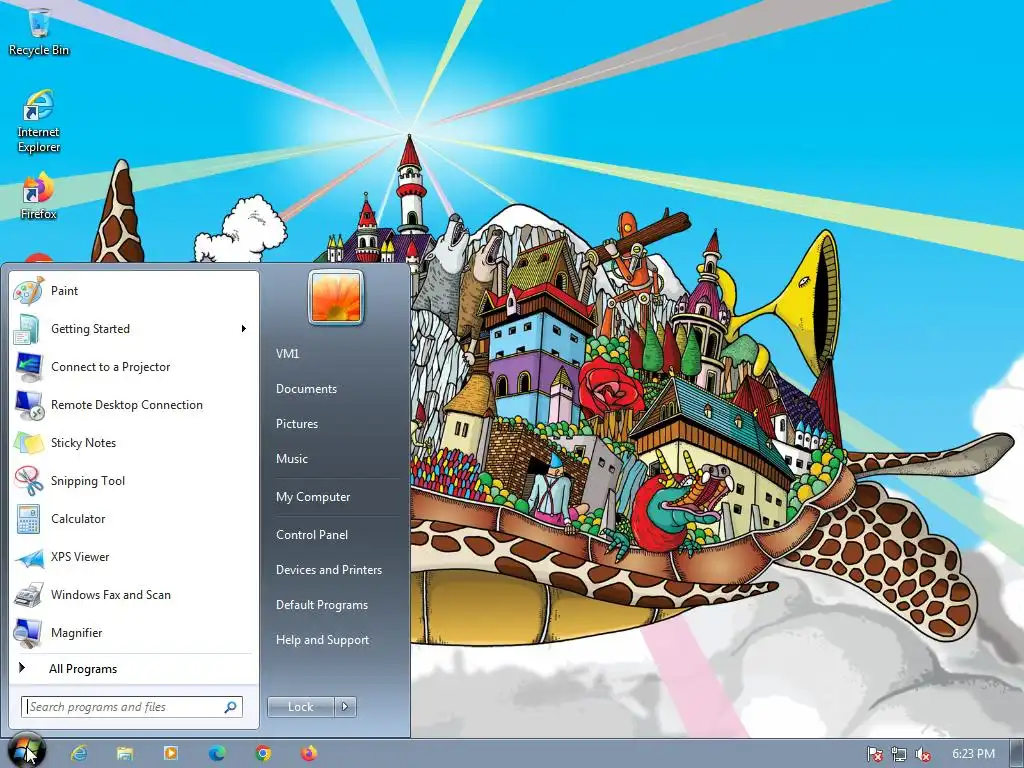Open Documents from the Start menu
The width and height of the screenshot is (1024, 768).
pos(306,389)
